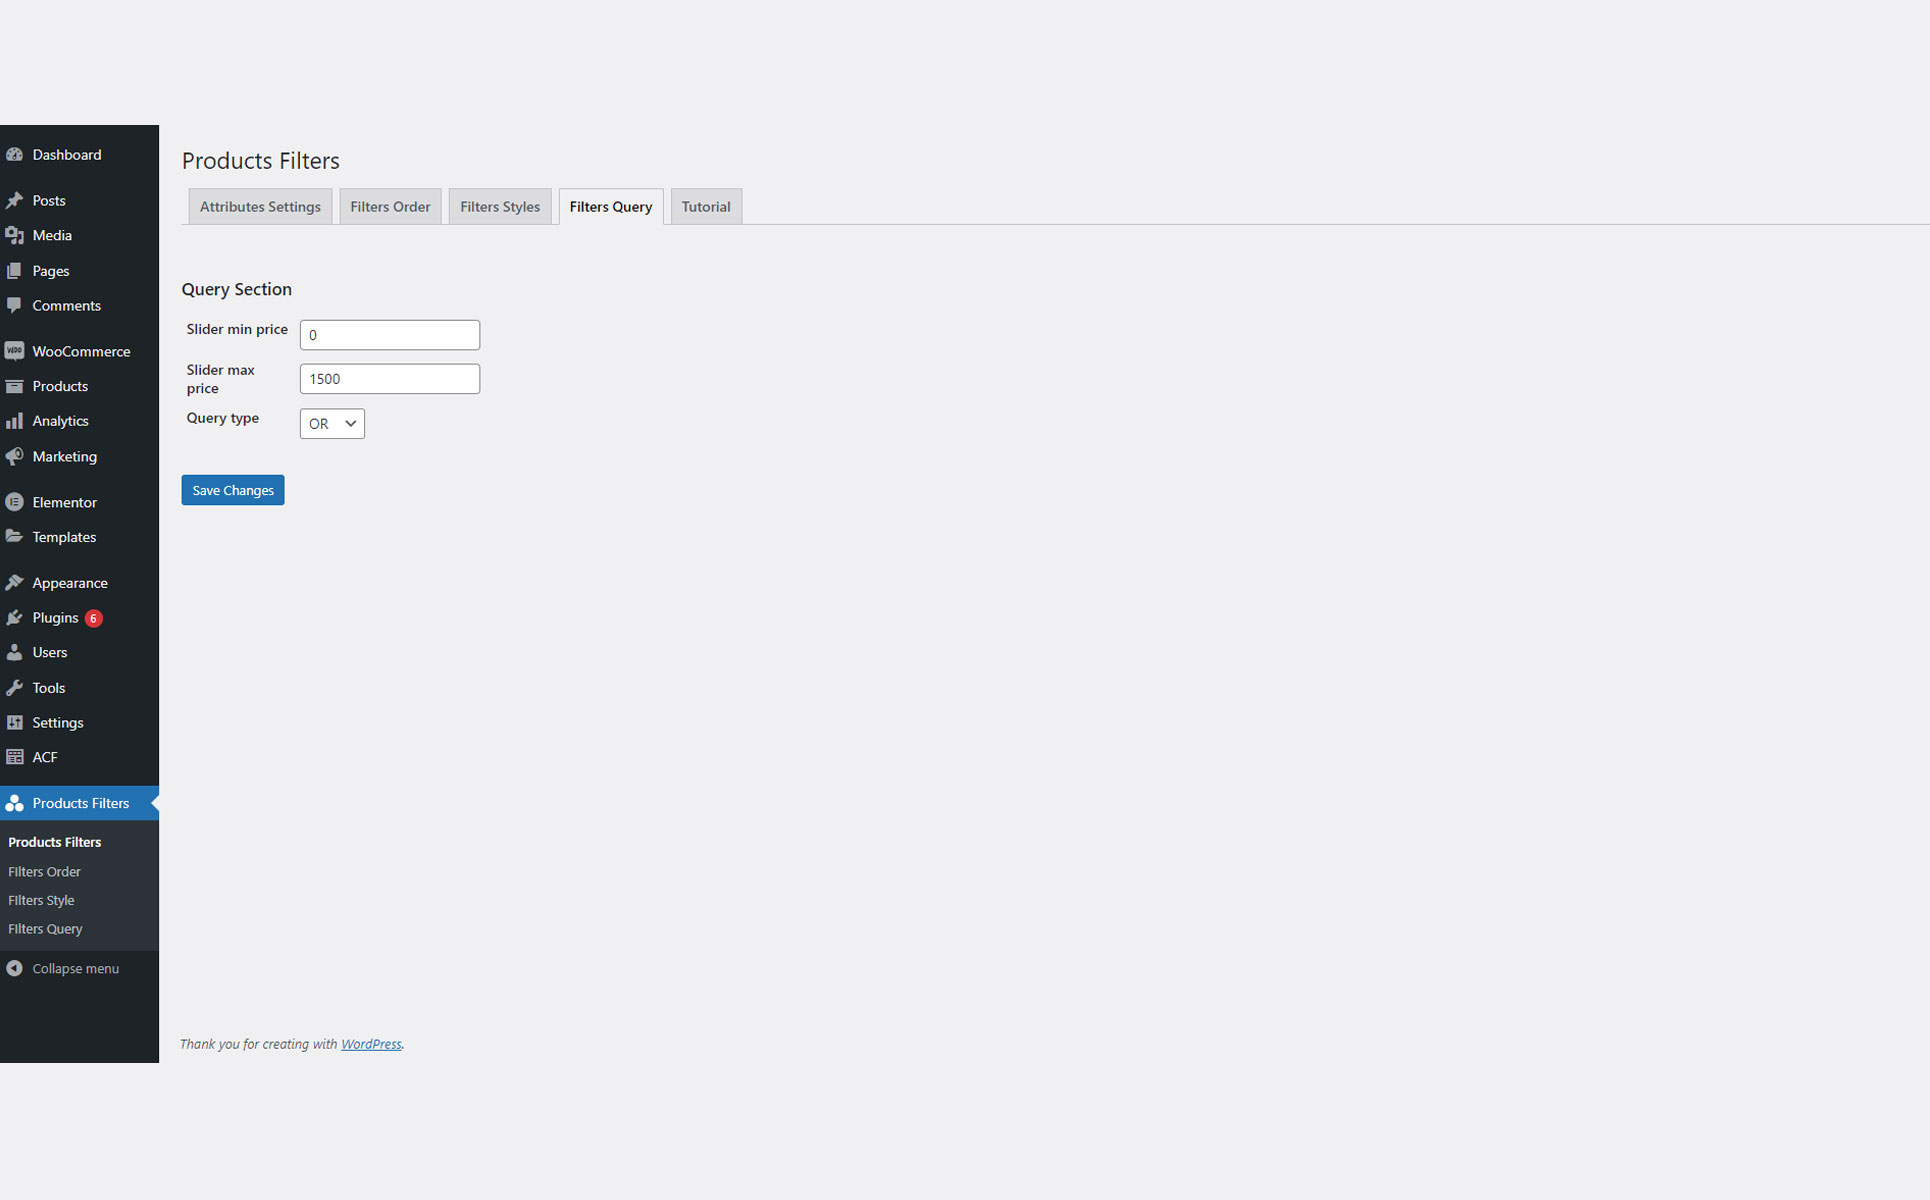Image resolution: width=1930 pixels, height=1200 pixels.
Task: Click the Tools wrench icon
Action: point(14,688)
